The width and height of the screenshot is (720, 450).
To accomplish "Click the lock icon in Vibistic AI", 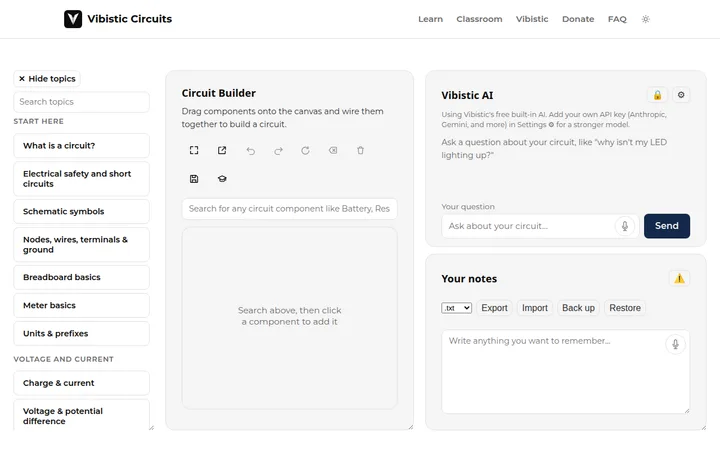I will [x=657, y=95].
